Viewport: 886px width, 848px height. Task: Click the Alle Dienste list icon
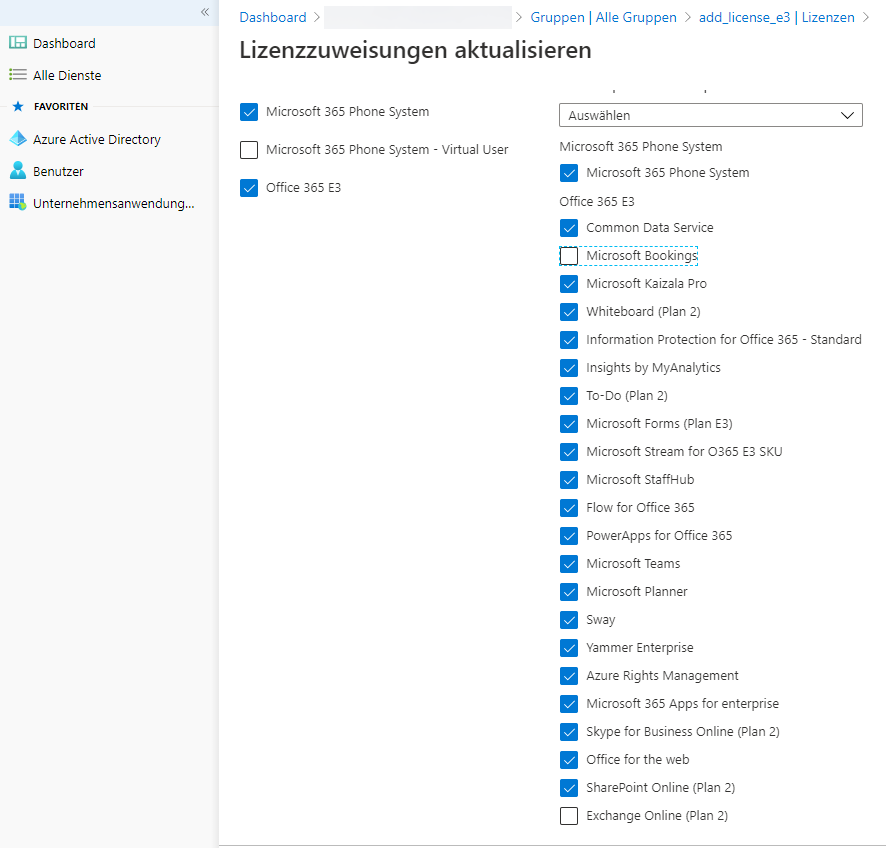click(x=18, y=75)
